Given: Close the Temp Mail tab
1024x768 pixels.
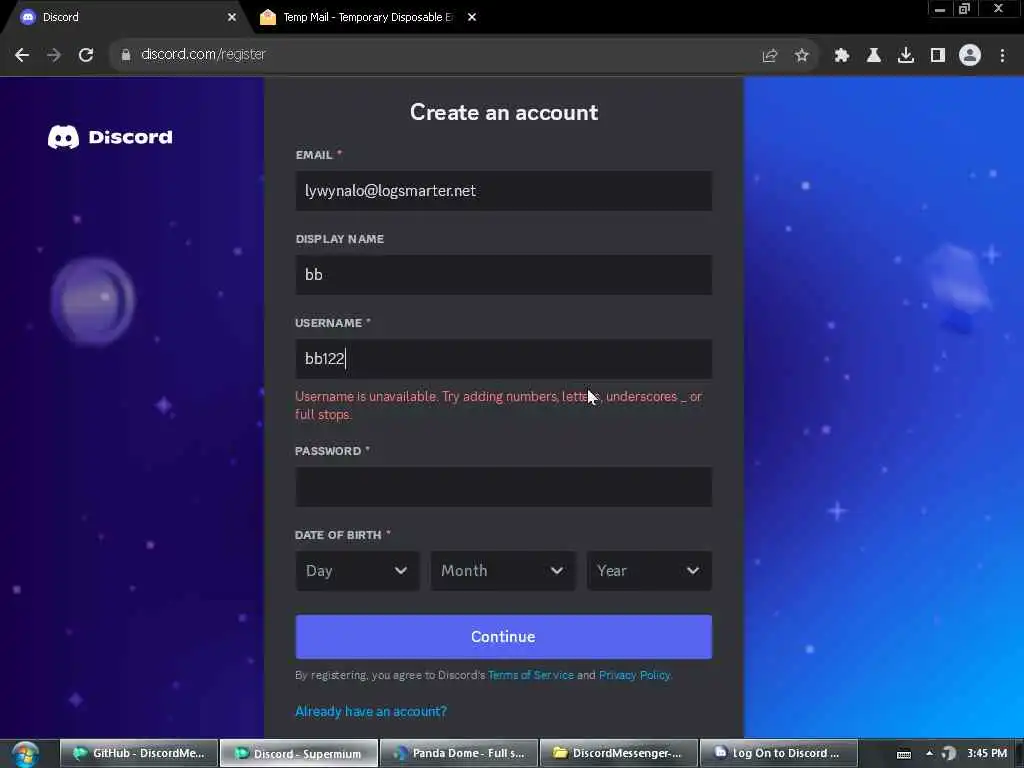Looking at the screenshot, I should pos(472,18).
